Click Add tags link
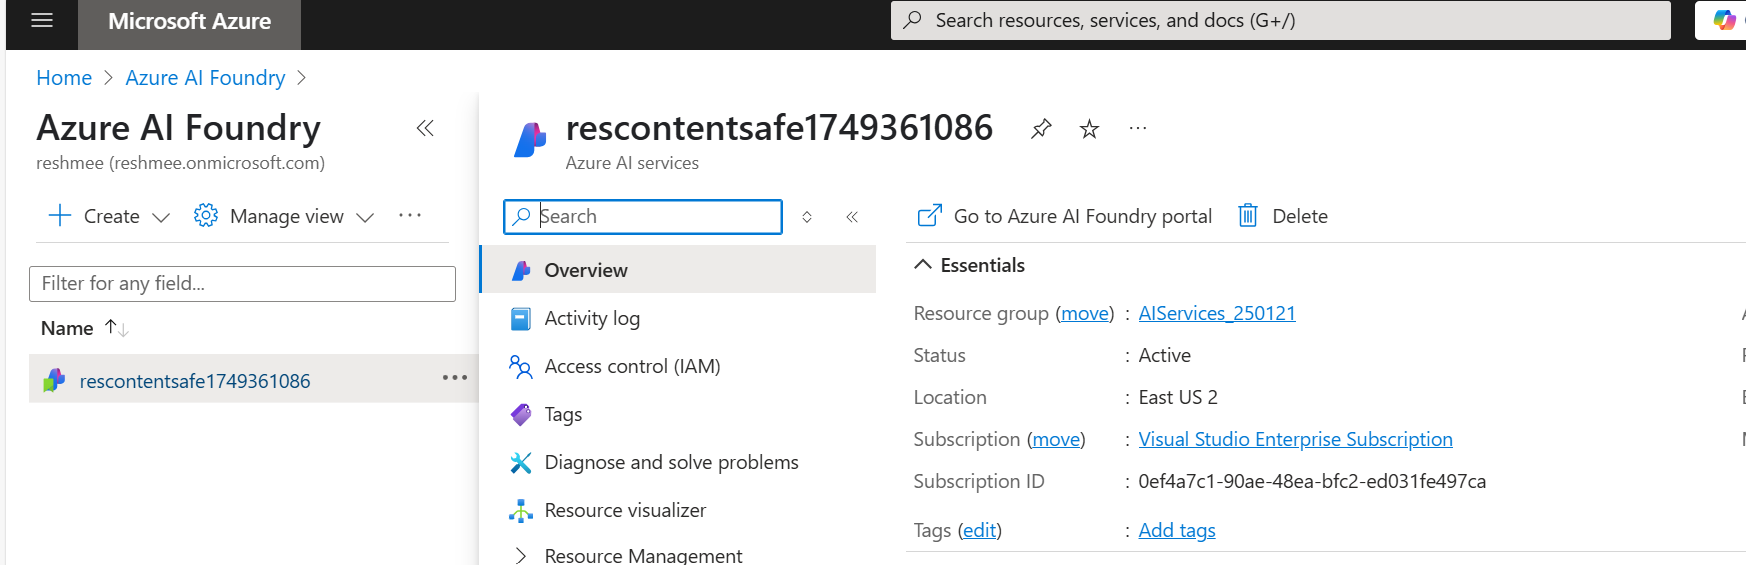This screenshot has width=1746, height=565. (1177, 530)
